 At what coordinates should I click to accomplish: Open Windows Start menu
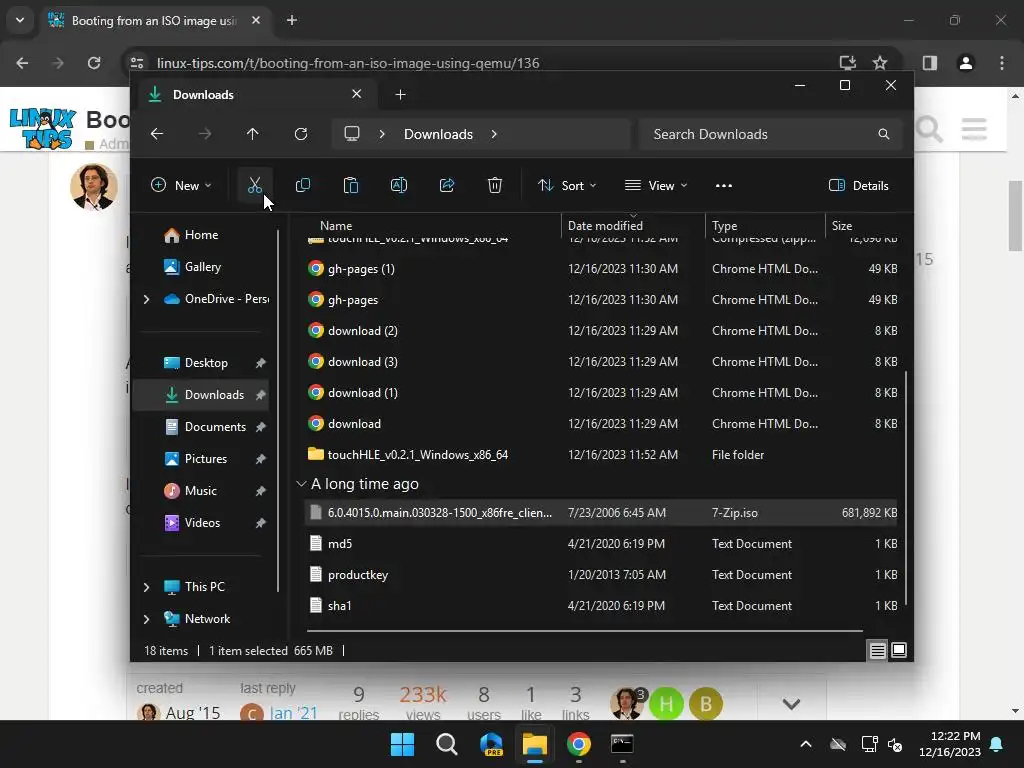click(402, 744)
